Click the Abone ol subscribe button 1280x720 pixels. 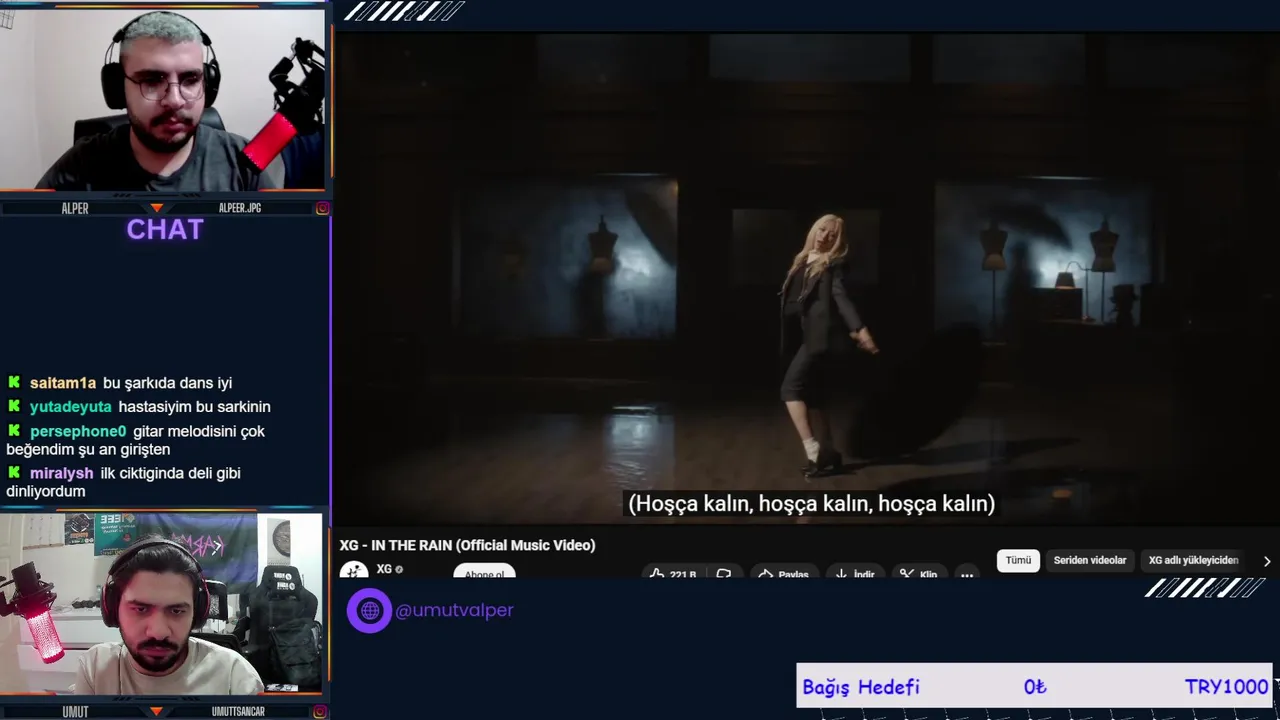(x=484, y=573)
